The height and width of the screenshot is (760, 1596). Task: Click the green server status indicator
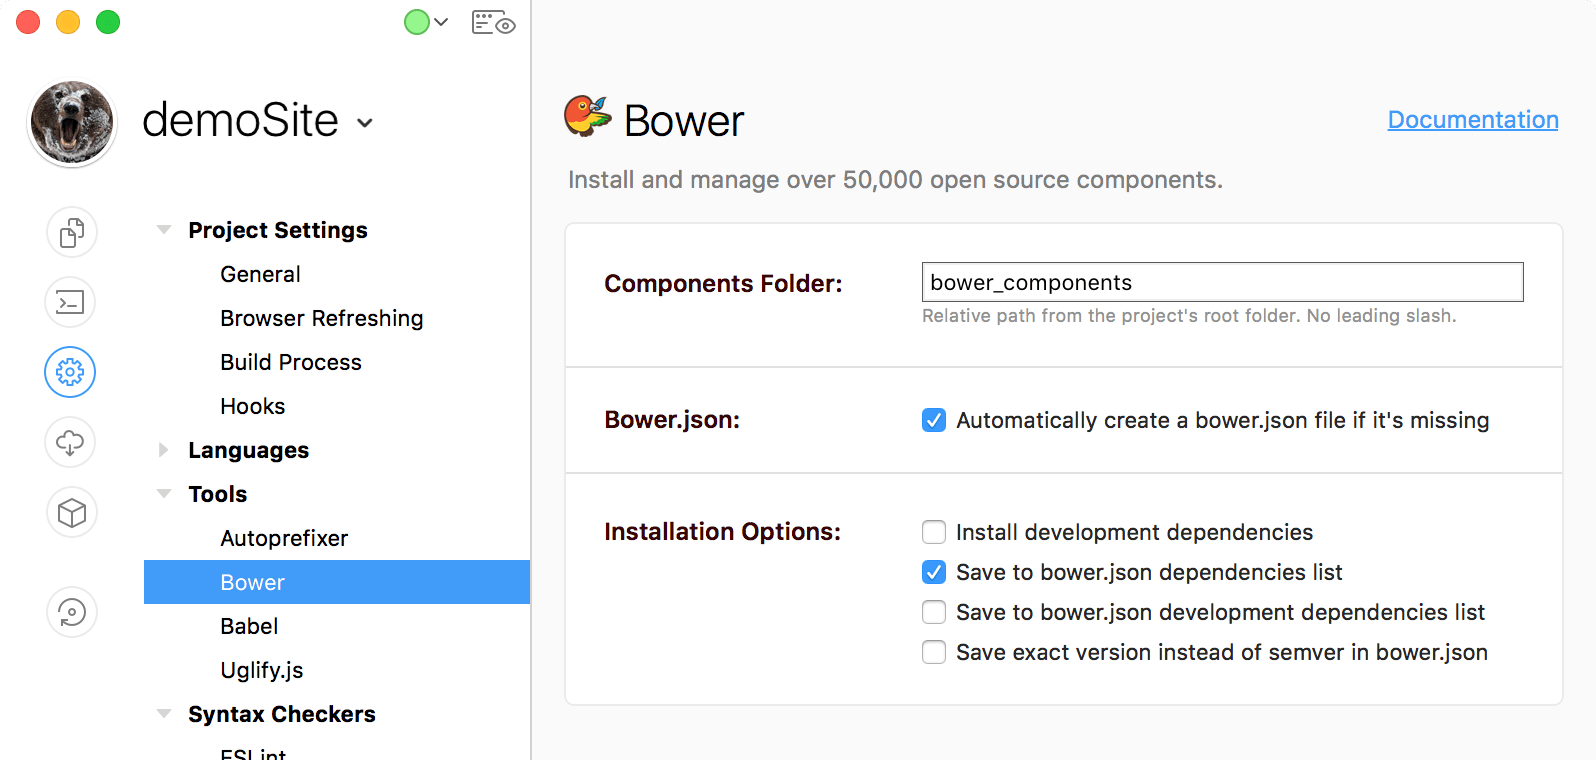tap(416, 22)
